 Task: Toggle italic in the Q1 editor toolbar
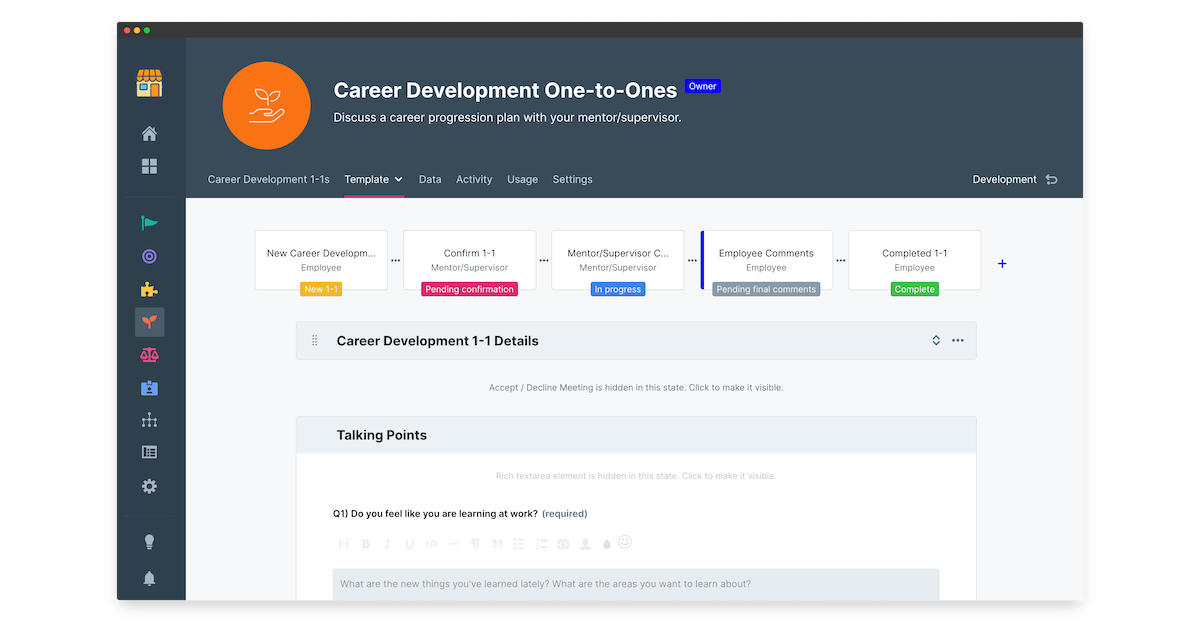click(x=388, y=544)
